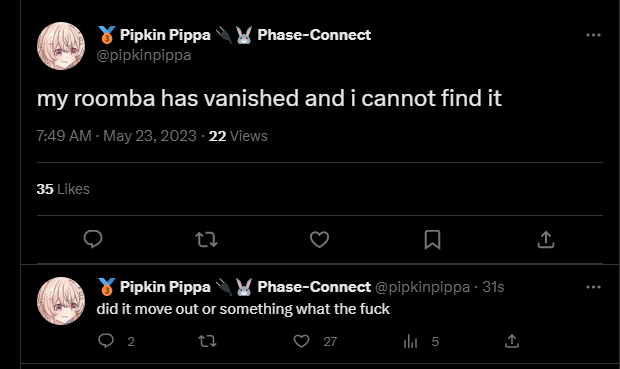Open the more options menu on main tweet

tap(593, 35)
